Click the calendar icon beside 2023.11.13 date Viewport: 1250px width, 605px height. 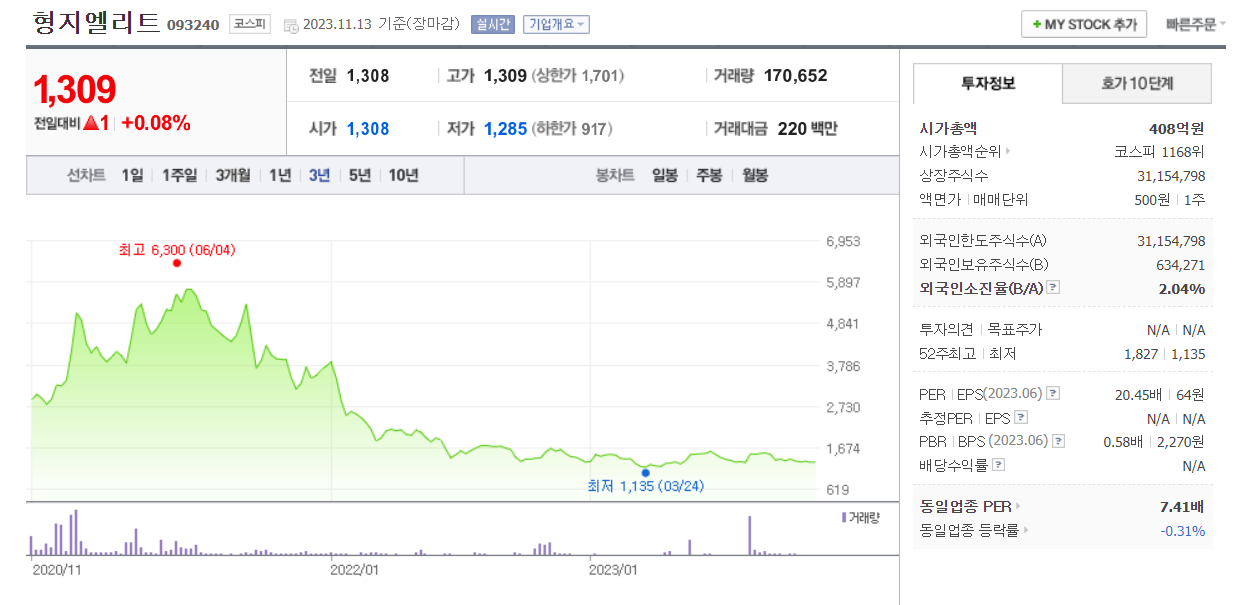point(291,25)
